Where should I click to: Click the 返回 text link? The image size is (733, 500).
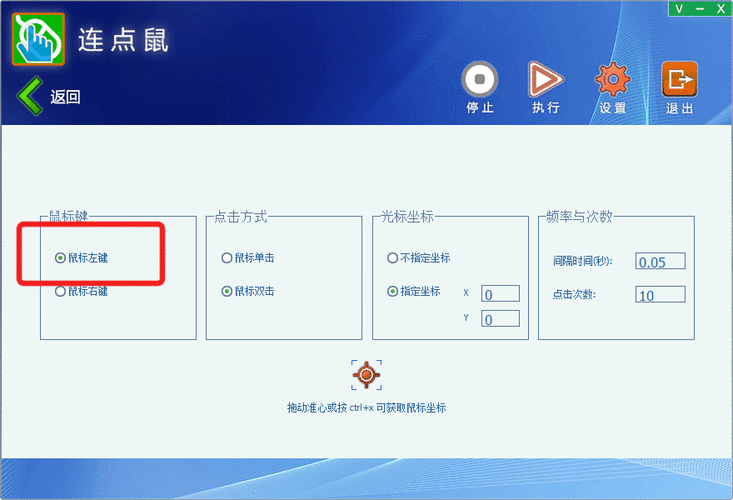click(65, 97)
